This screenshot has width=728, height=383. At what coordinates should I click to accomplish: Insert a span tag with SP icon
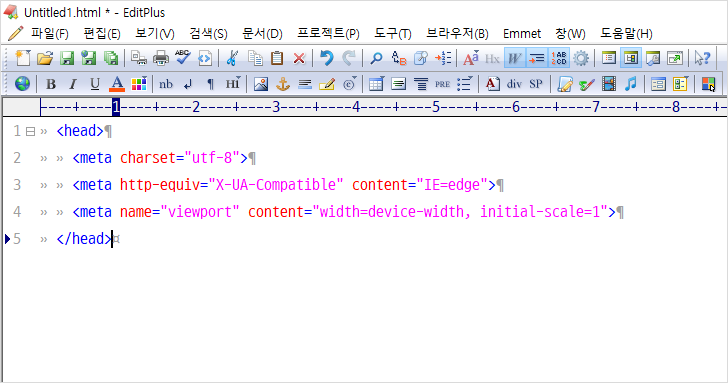(536, 84)
